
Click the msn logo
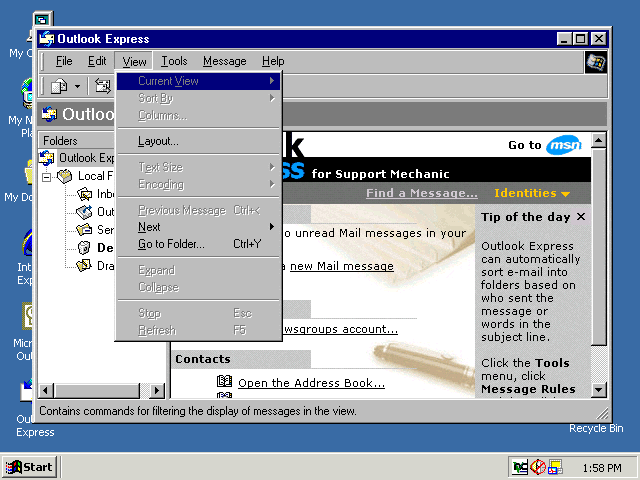coord(564,145)
